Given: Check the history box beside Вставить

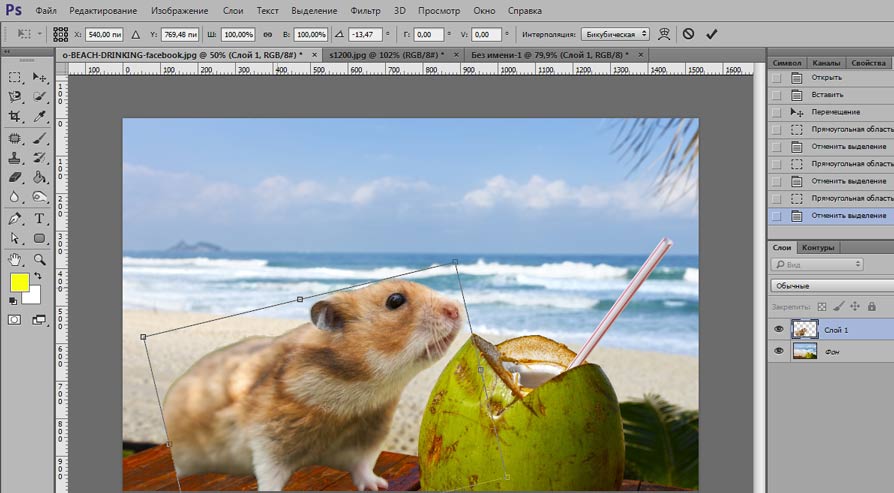Looking at the screenshot, I should point(777,95).
